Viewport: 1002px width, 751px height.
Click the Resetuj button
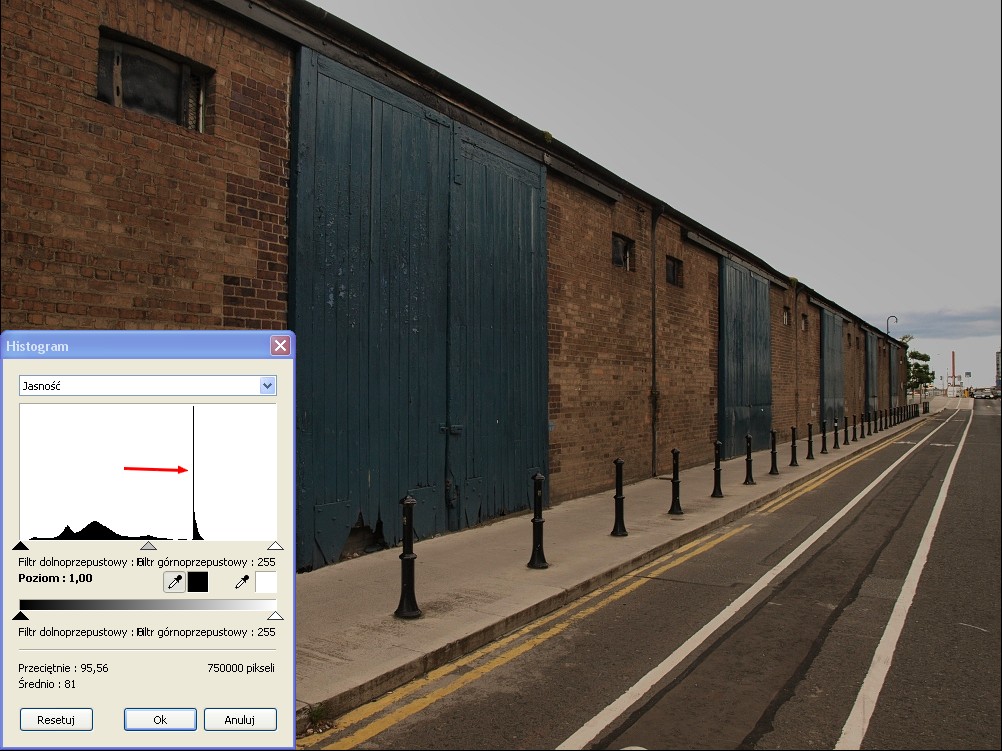pos(56,719)
